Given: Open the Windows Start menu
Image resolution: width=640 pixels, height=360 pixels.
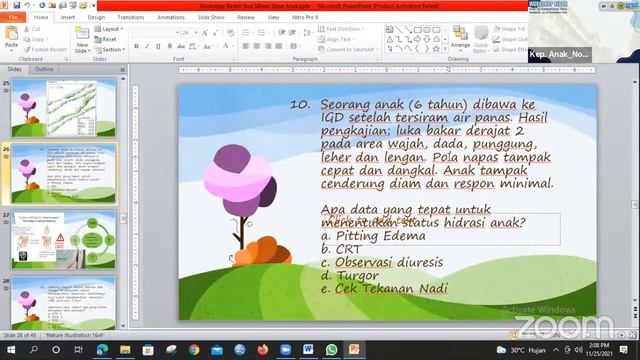Looking at the screenshot, I should pyautogui.click(x=11, y=350).
